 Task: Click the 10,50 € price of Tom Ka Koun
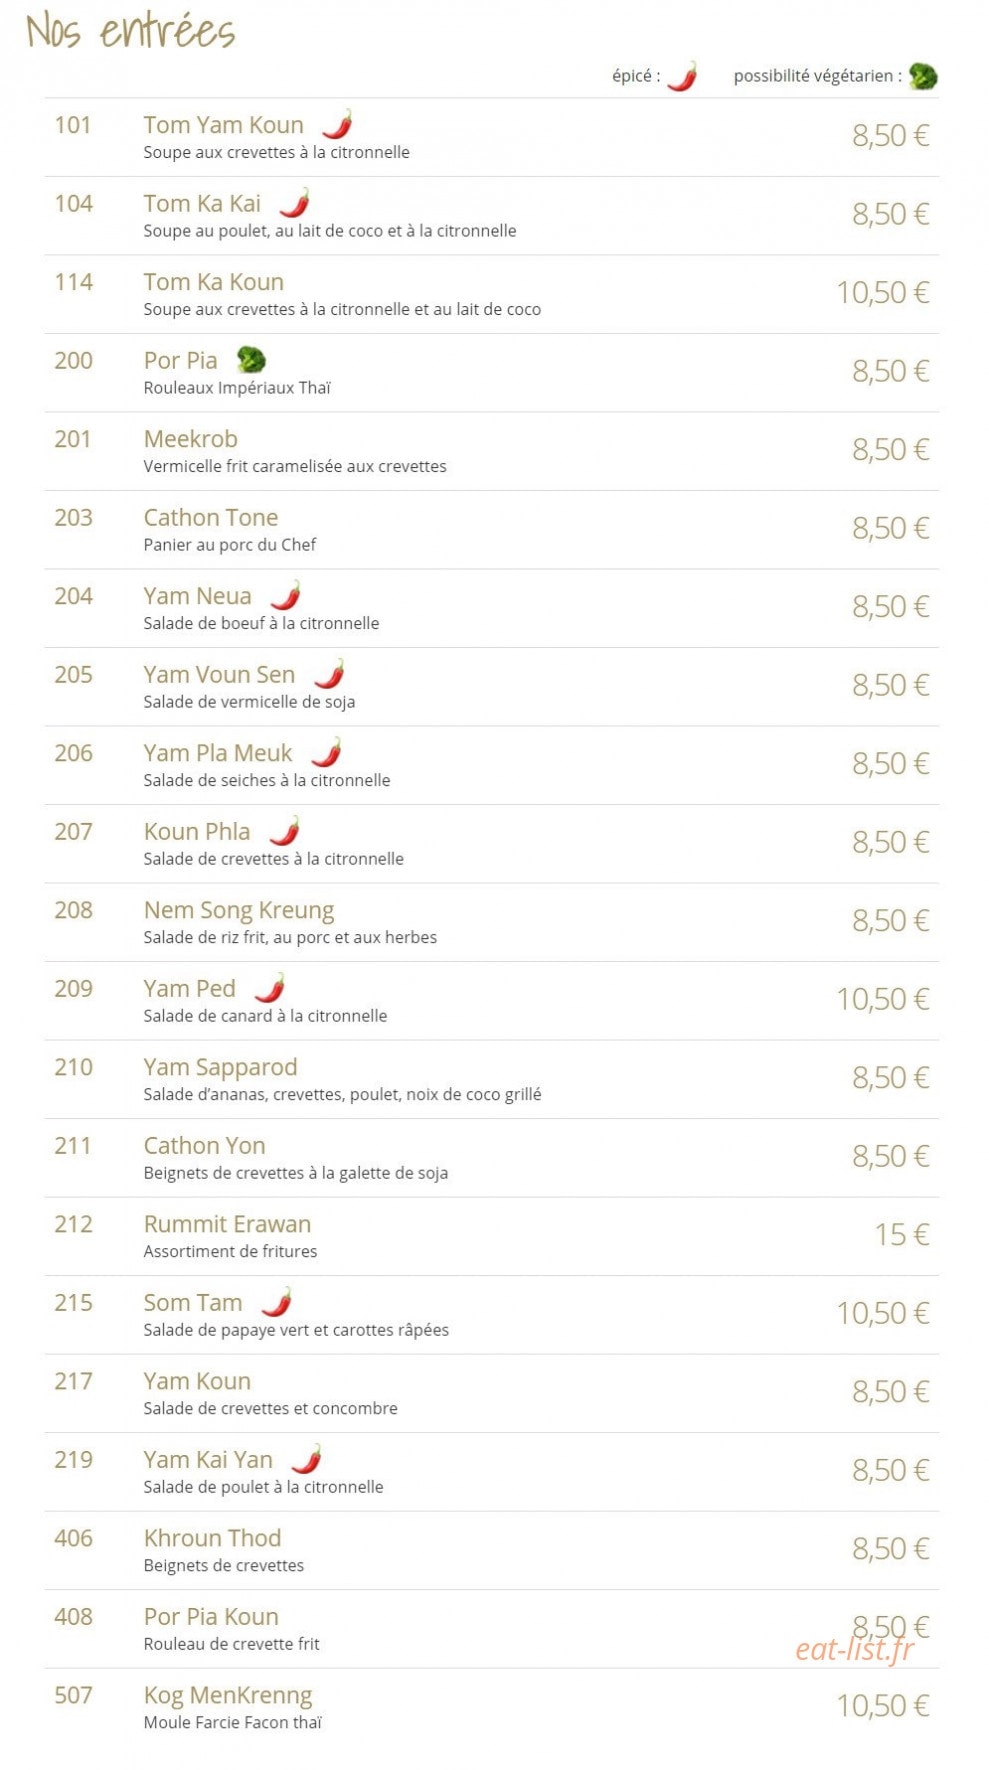point(884,293)
